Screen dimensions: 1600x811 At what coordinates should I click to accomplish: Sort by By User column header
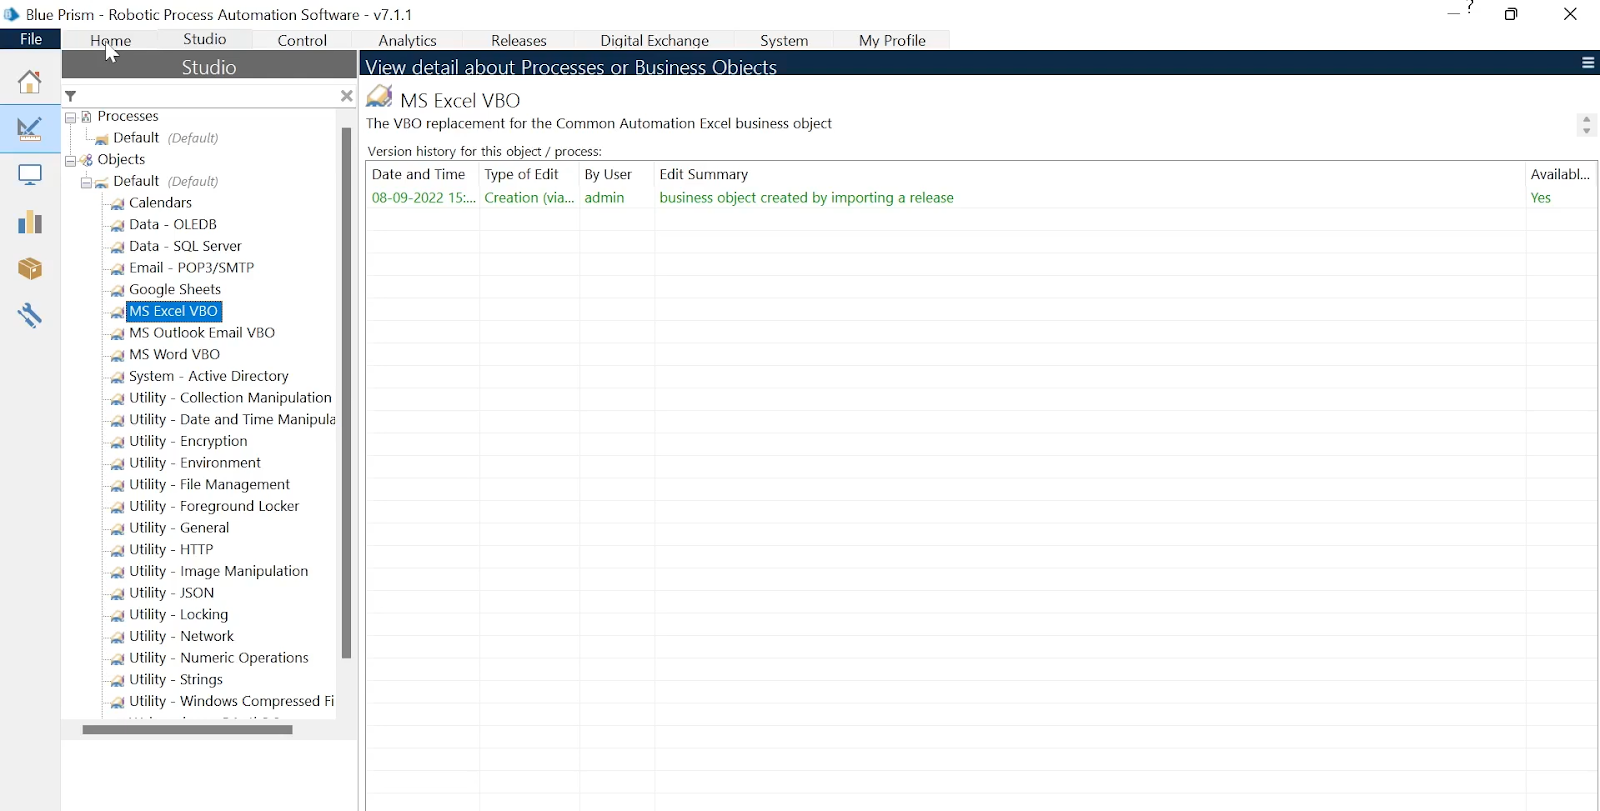(617, 174)
